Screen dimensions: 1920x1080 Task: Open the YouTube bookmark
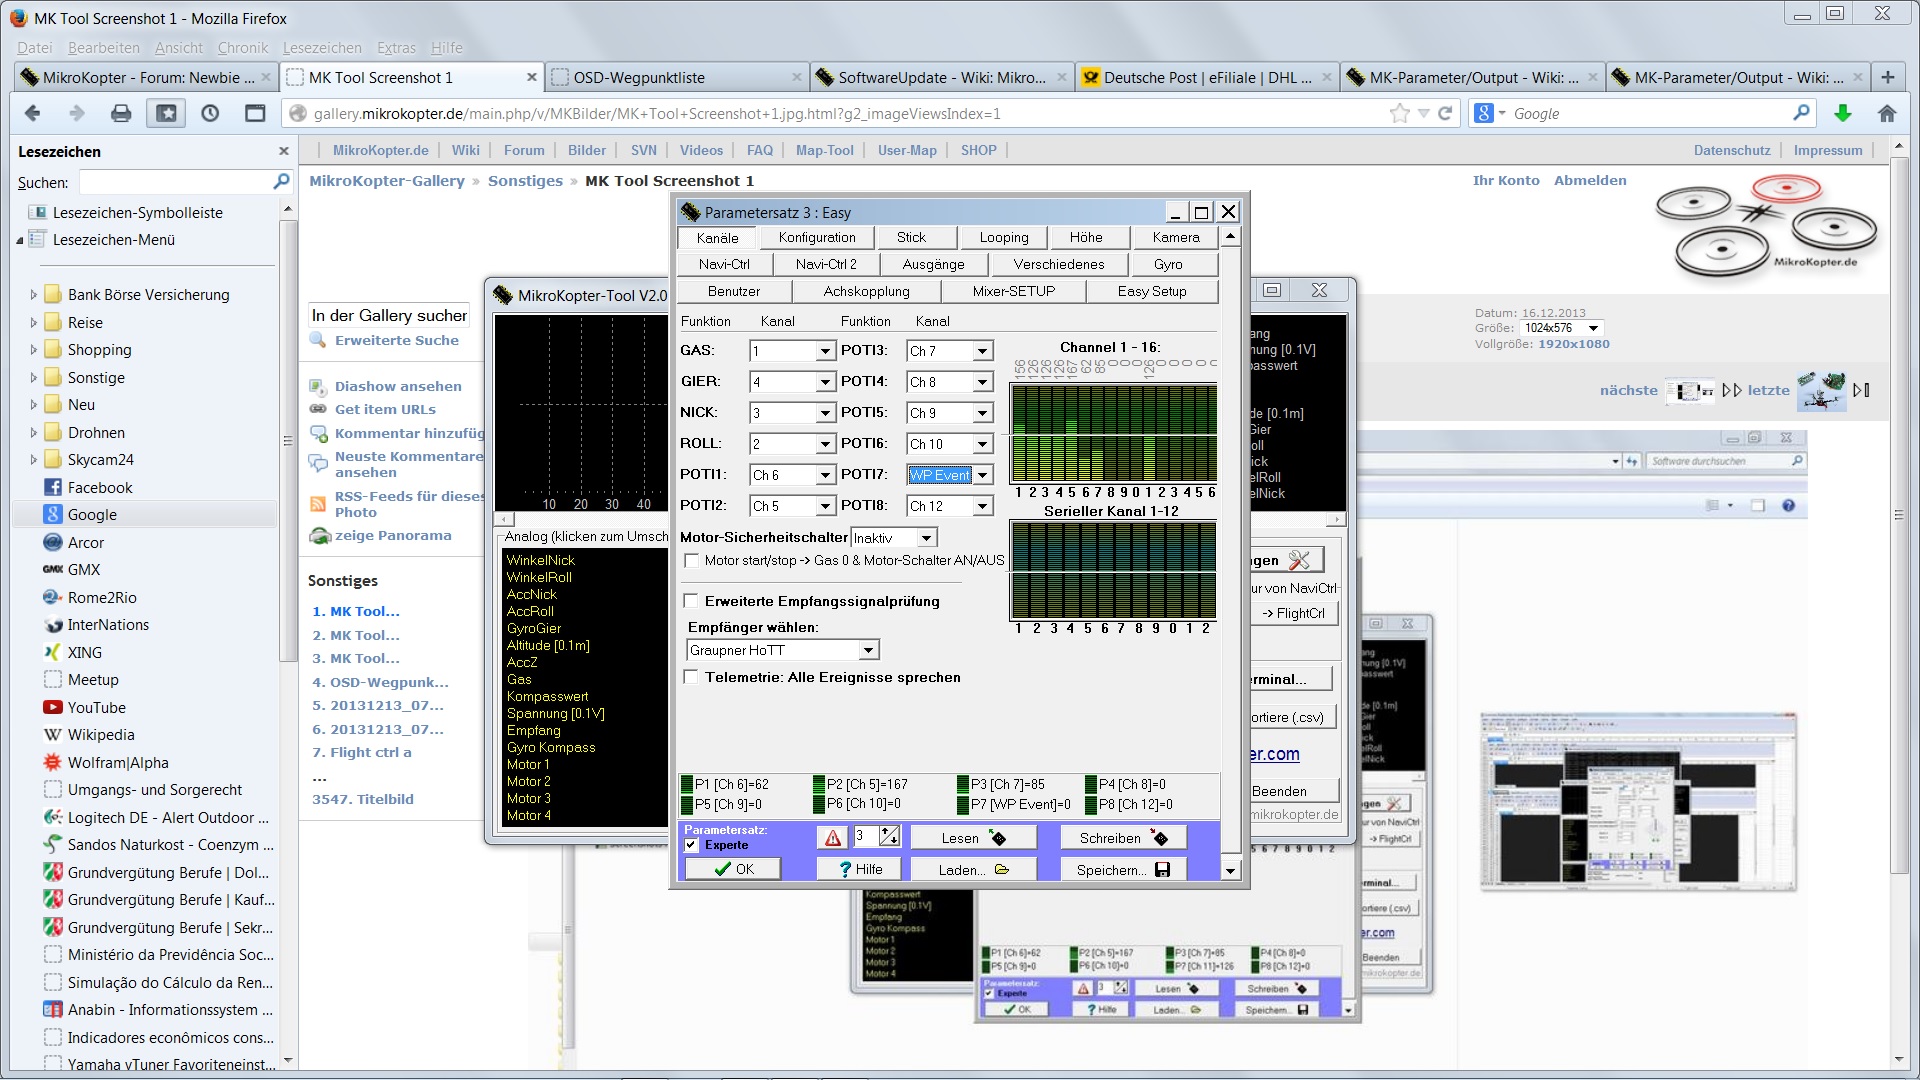pos(97,707)
